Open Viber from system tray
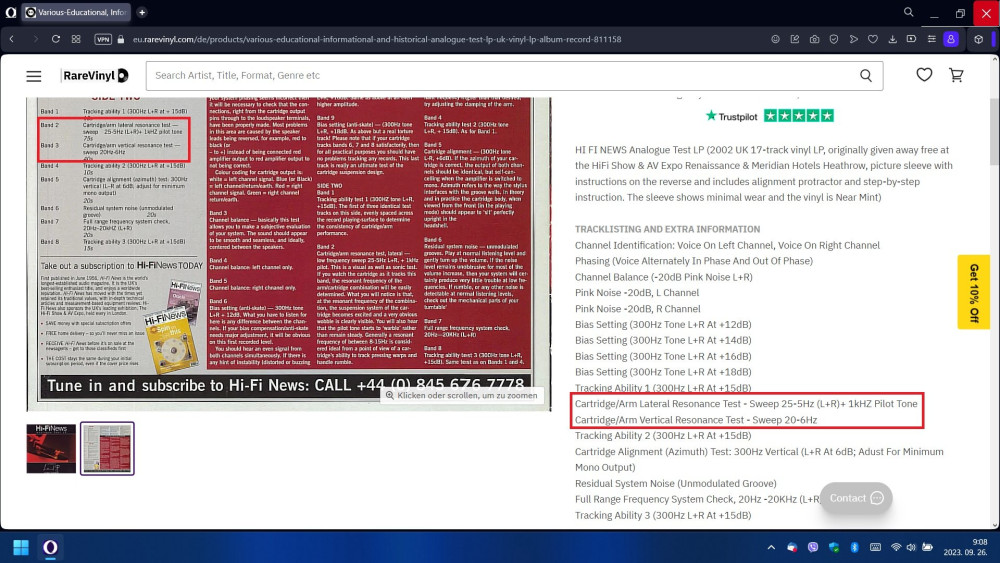This screenshot has height=563, width=1000. click(812, 547)
